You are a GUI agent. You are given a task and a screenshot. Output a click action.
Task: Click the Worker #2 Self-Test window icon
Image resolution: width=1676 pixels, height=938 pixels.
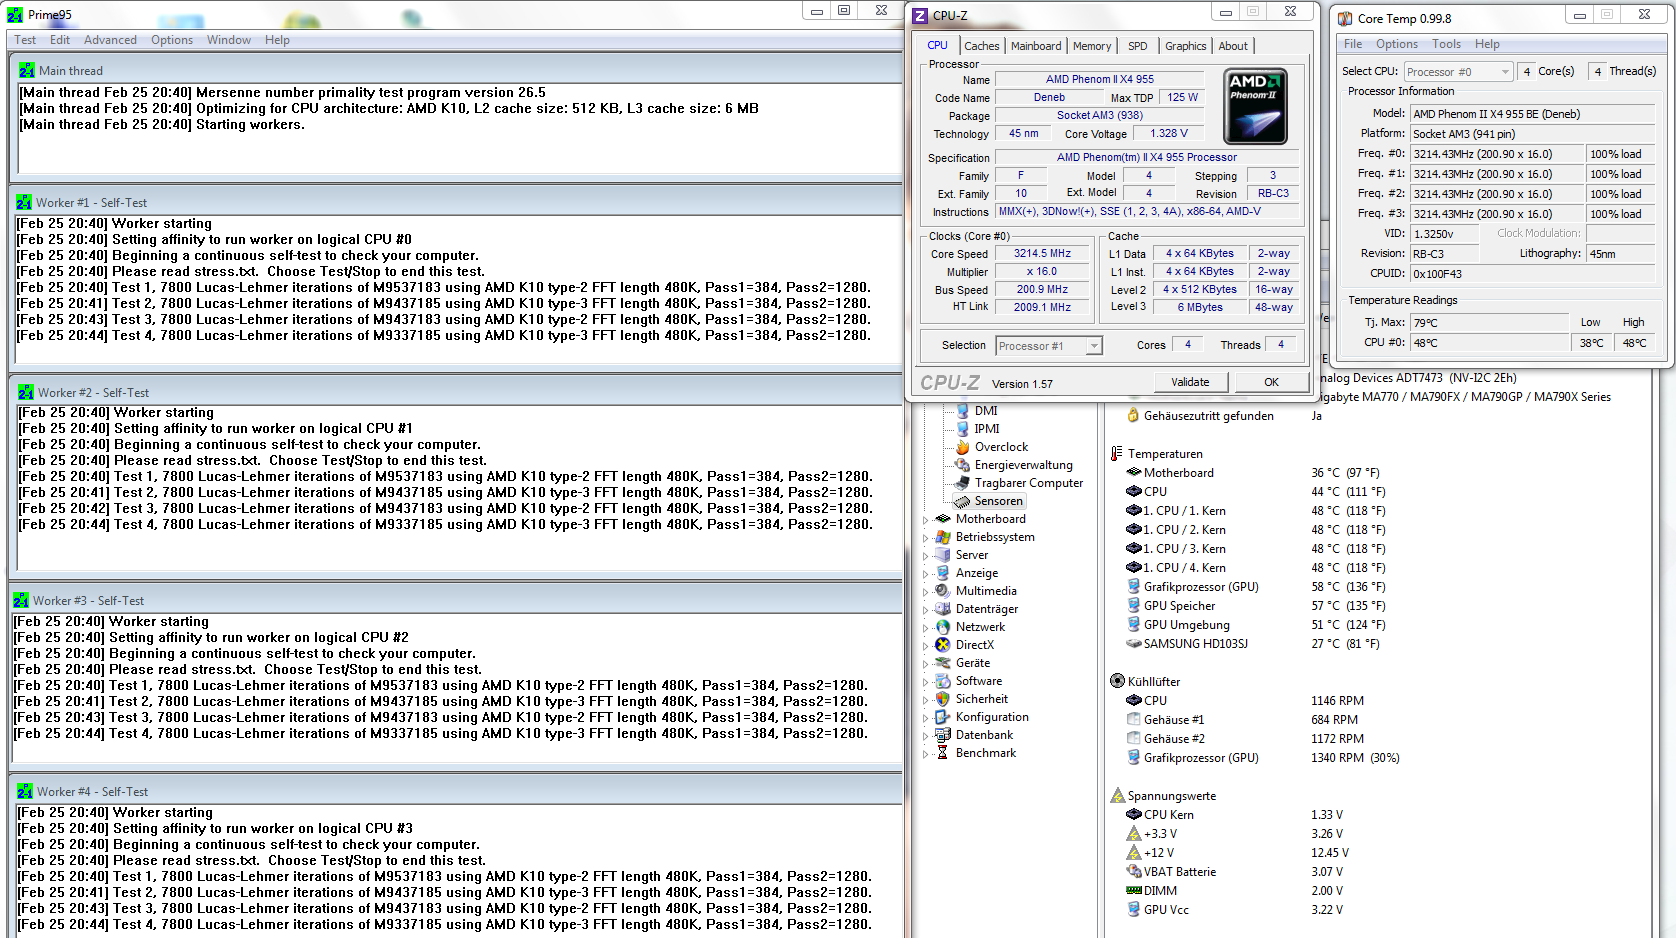(26, 393)
